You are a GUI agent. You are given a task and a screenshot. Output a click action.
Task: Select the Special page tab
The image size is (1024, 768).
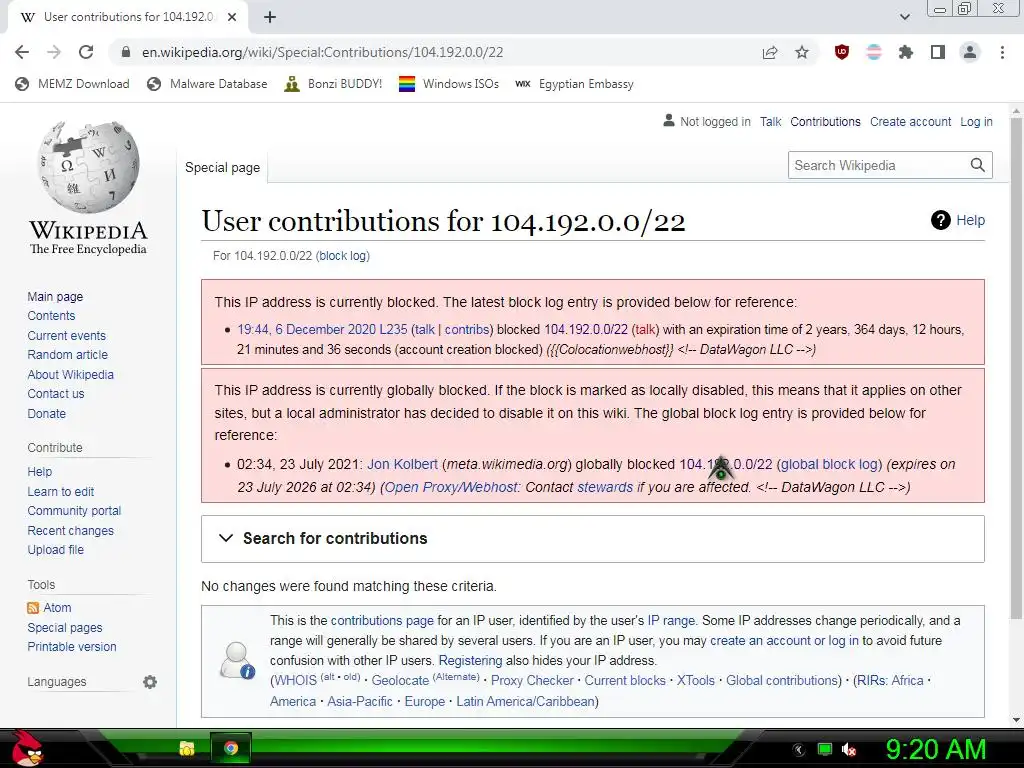click(223, 168)
